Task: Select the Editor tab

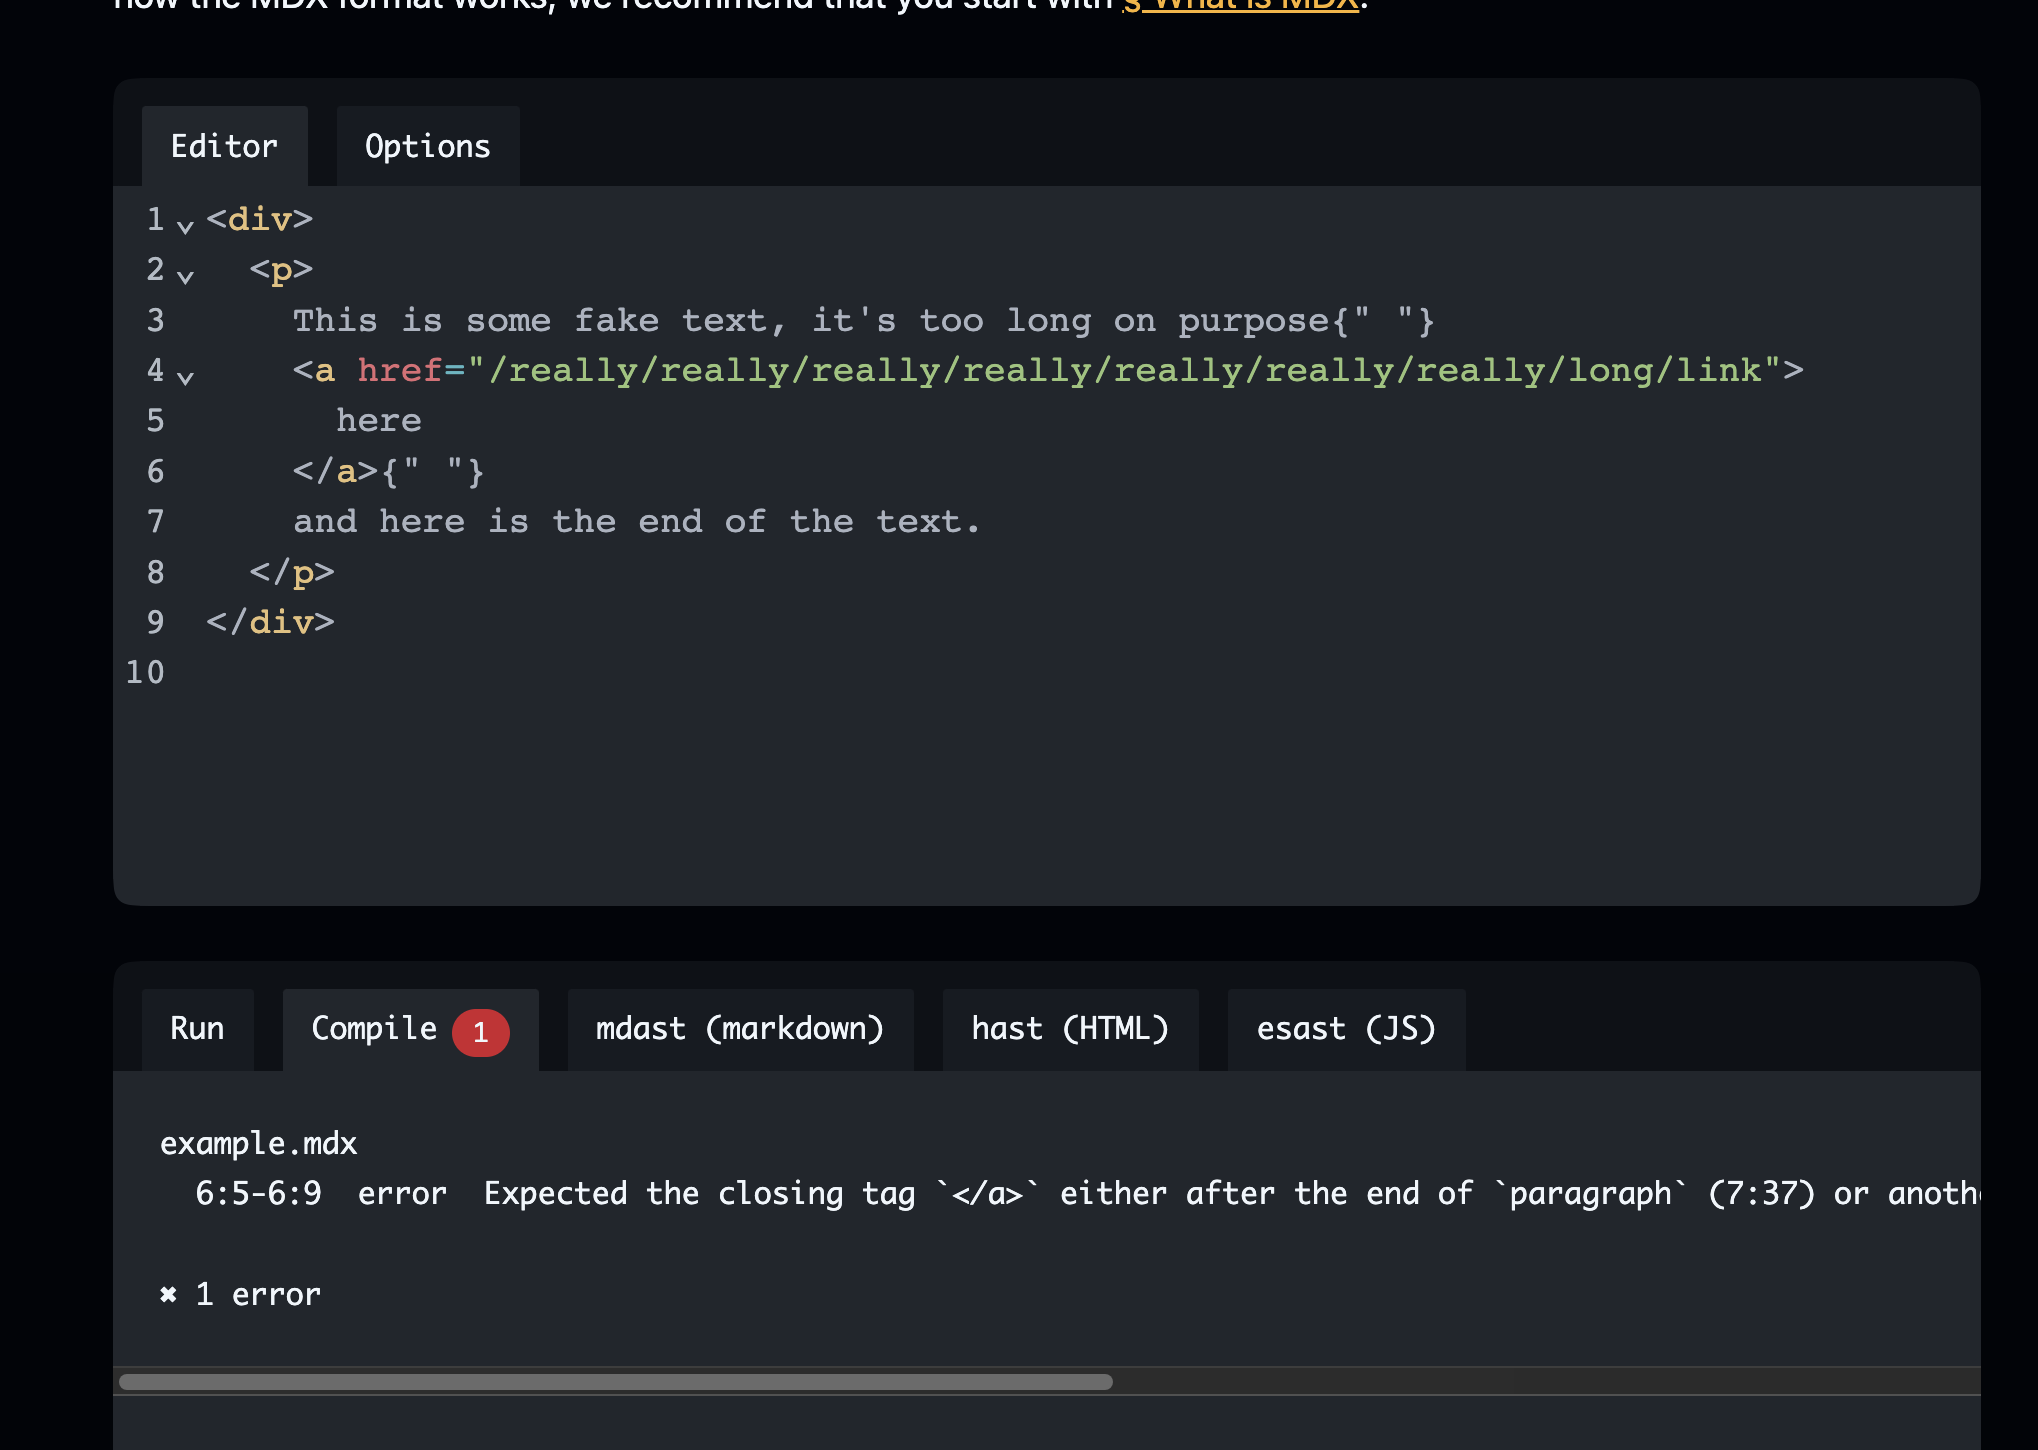Action: 225,146
